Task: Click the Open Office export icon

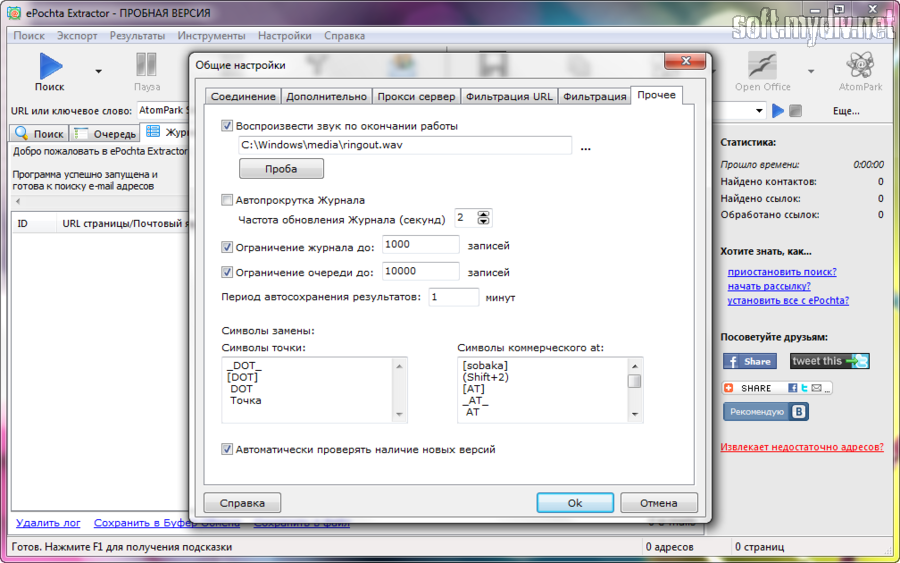Action: [x=762, y=65]
